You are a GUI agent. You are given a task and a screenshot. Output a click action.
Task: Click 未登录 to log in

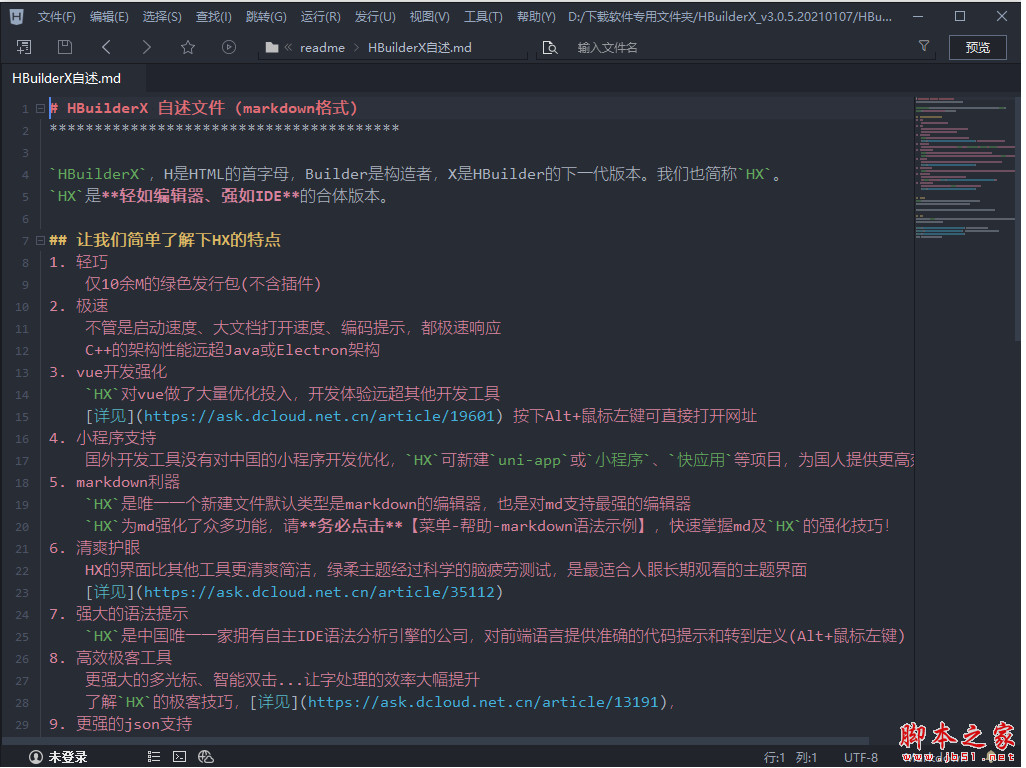[x=59, y=757]
